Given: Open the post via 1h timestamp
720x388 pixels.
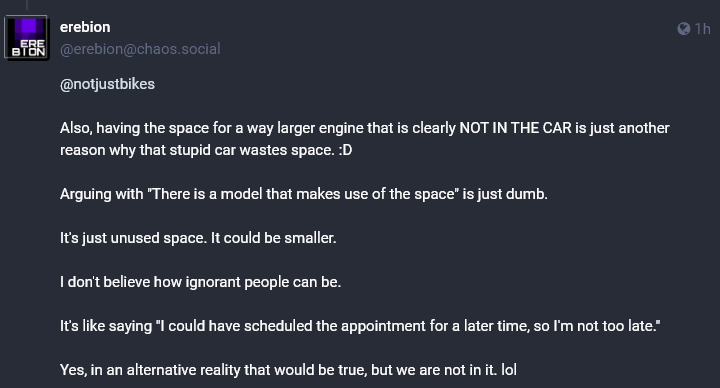Looking at the screenshot, I should 703,29.
